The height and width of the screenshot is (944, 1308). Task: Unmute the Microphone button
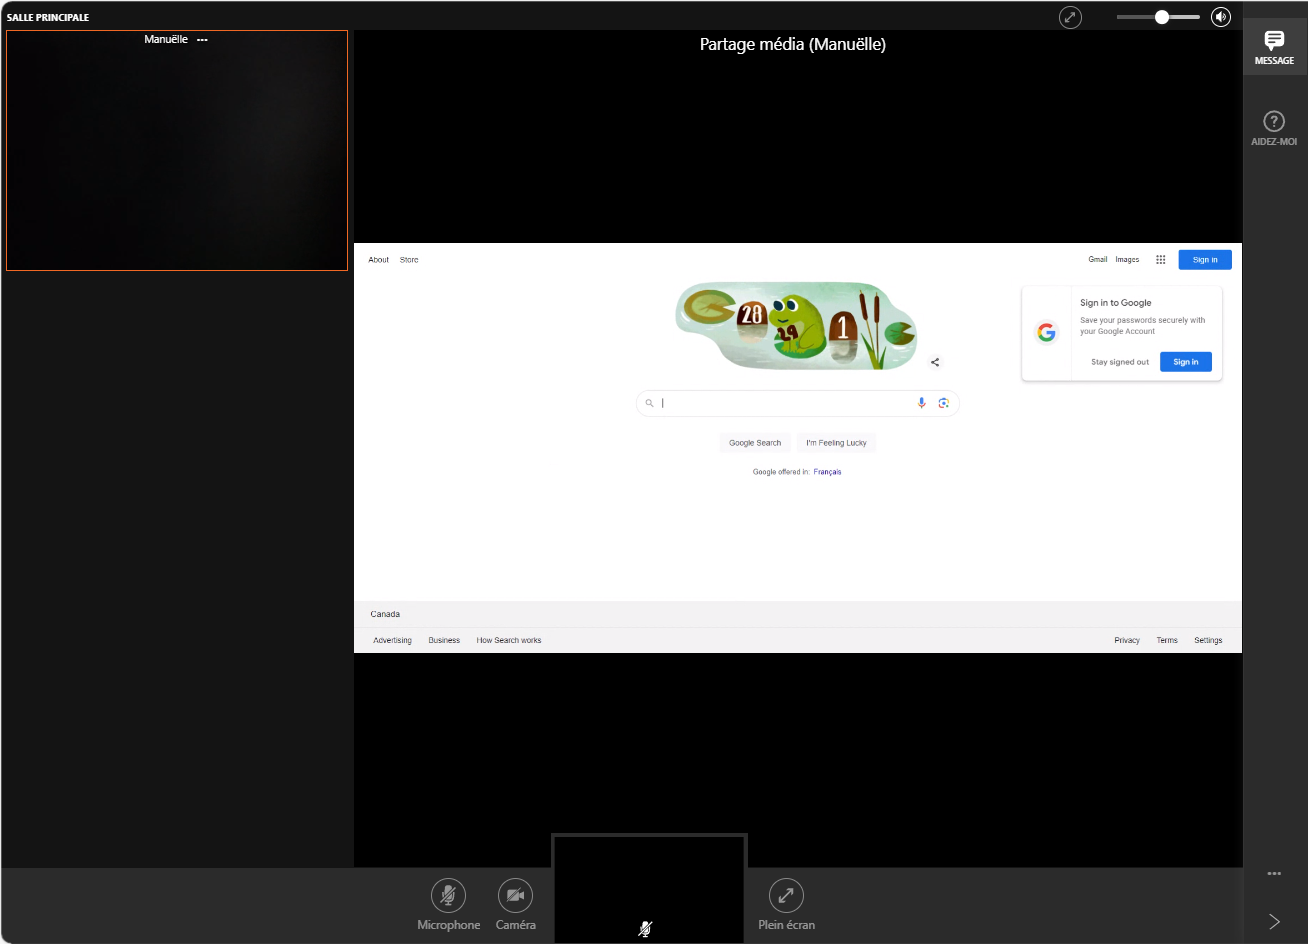(x=448, y=895)
